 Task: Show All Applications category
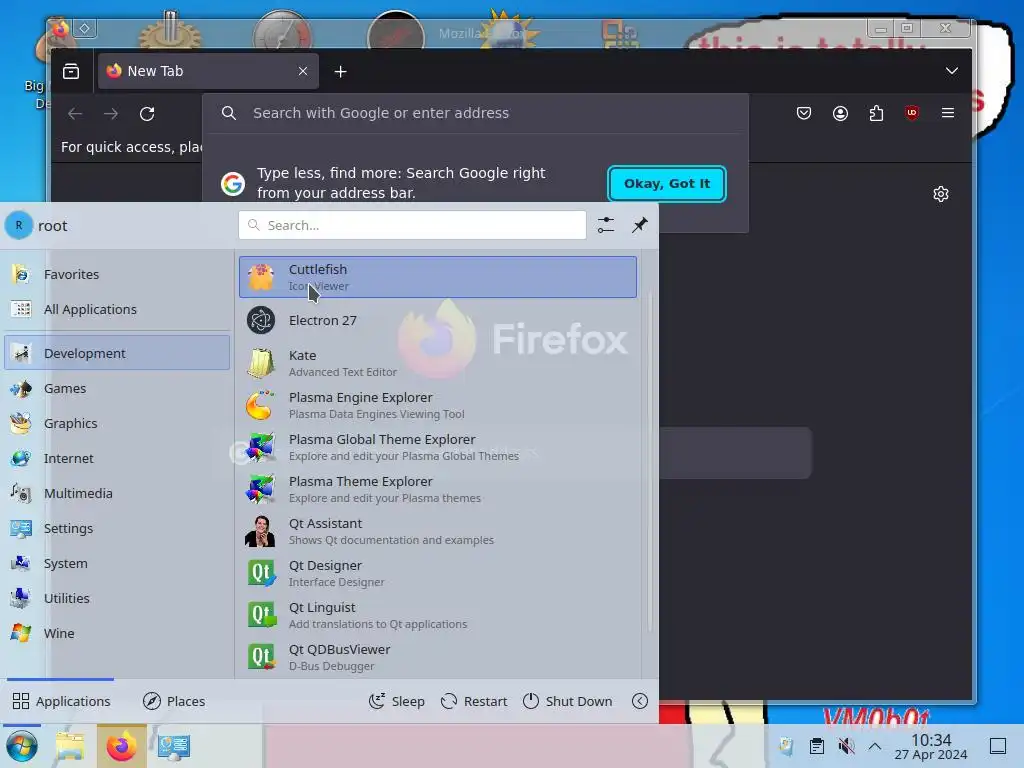(117, 310)
